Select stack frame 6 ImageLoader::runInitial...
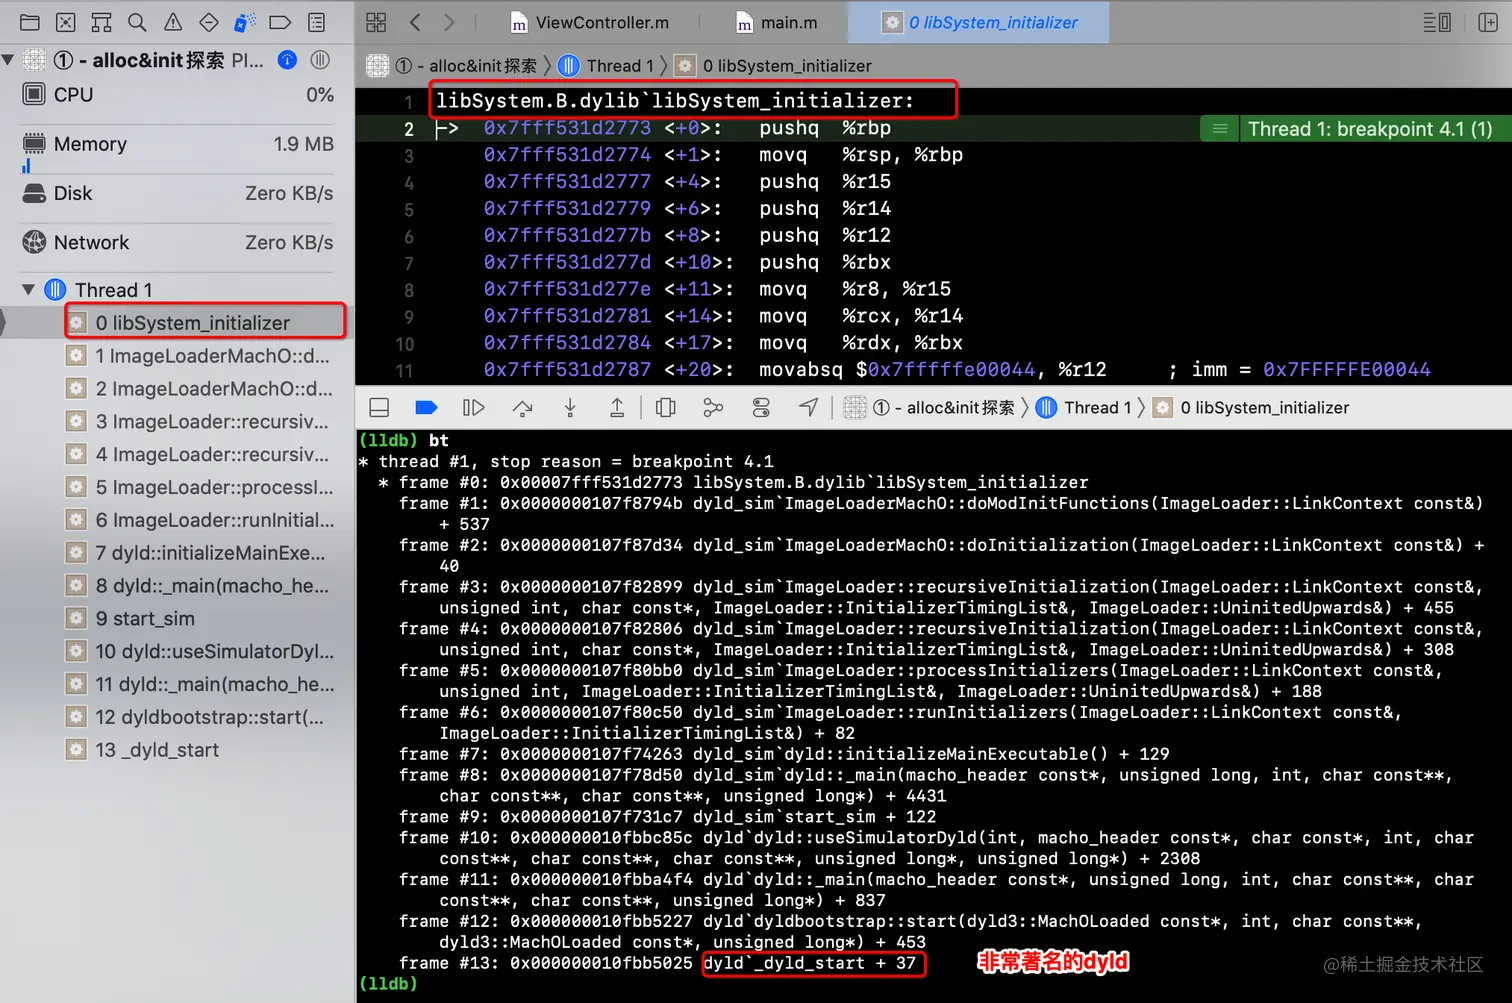The width and height of the screenshot is (1512, 1003). coord(200,520)
